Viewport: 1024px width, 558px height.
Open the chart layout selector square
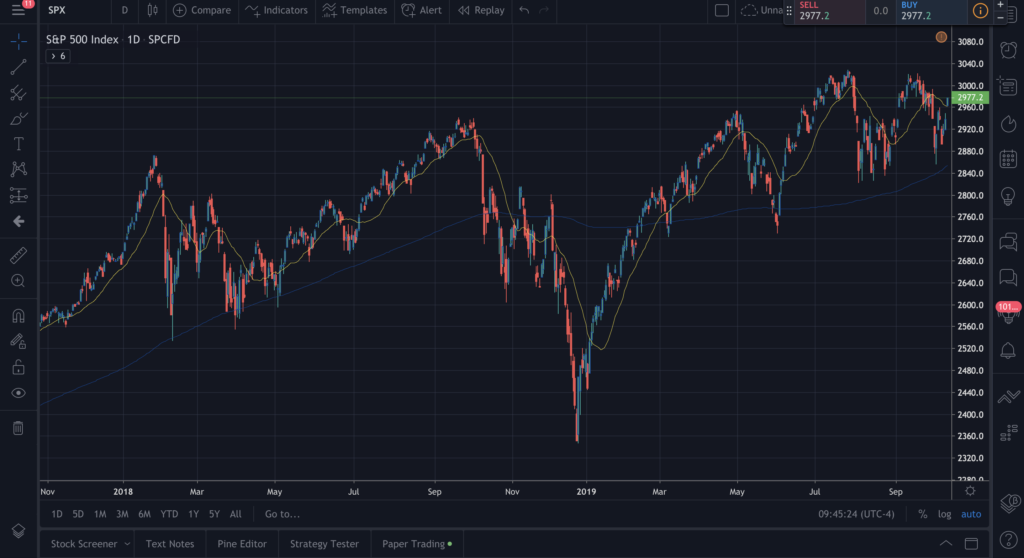coord(722,10)
